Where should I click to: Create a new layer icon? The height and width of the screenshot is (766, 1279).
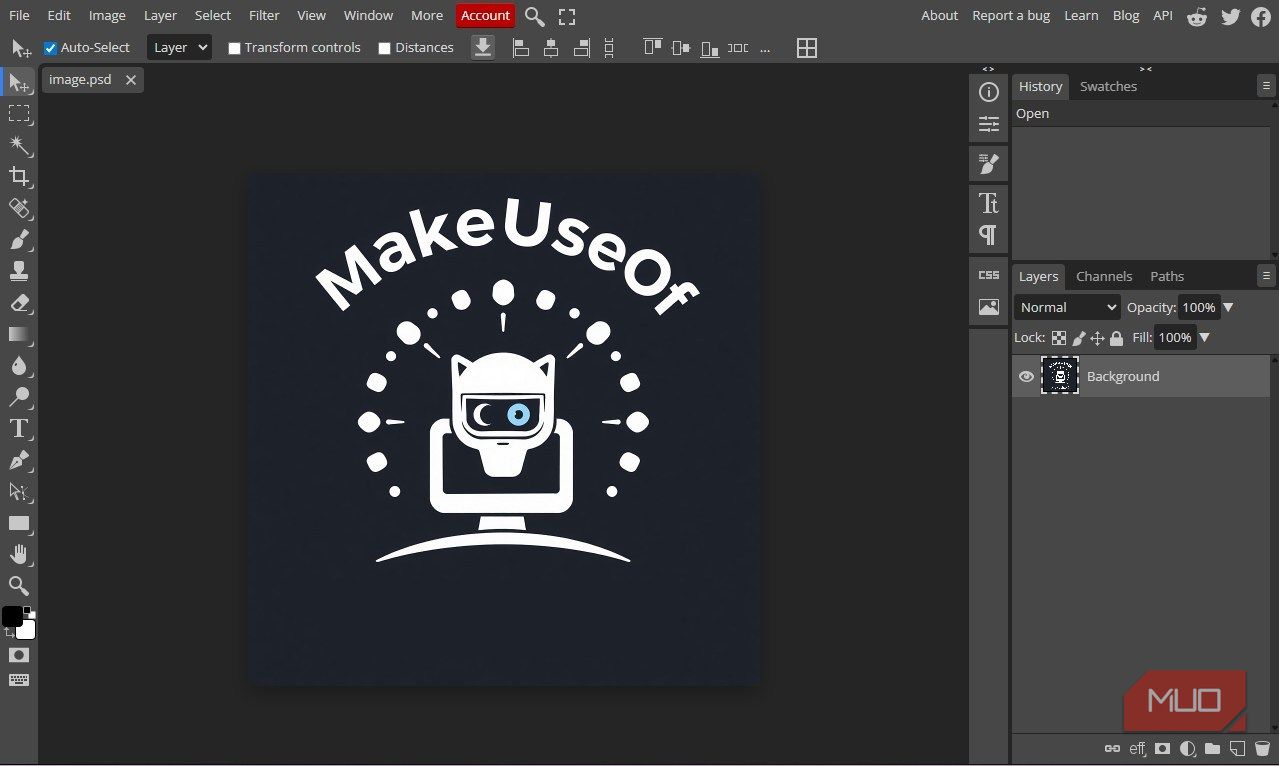coord(1237,748)
